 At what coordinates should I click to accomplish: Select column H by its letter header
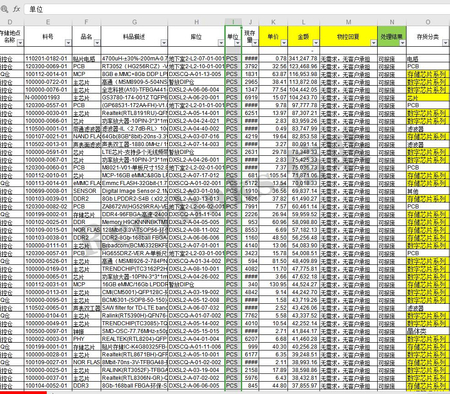196,22
